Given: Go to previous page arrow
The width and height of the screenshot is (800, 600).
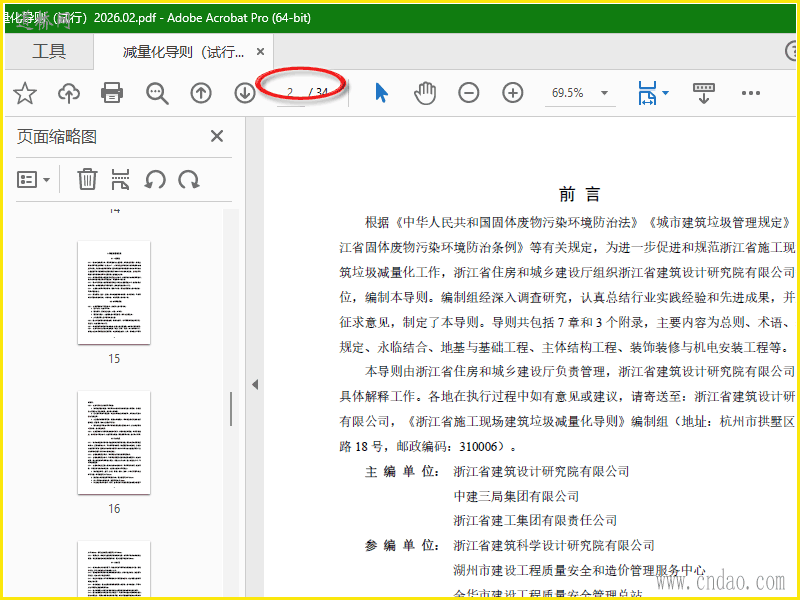Looking at the screenshot, I should tap(201, 93).
